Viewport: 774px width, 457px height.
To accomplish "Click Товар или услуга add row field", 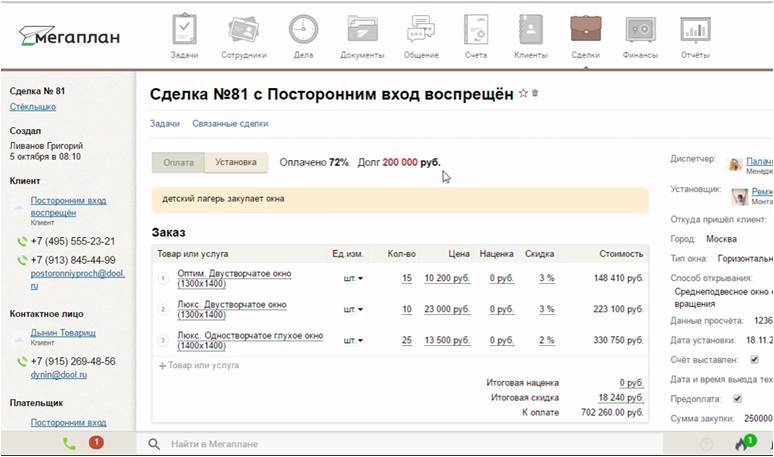I will click(x=203, y=366).
